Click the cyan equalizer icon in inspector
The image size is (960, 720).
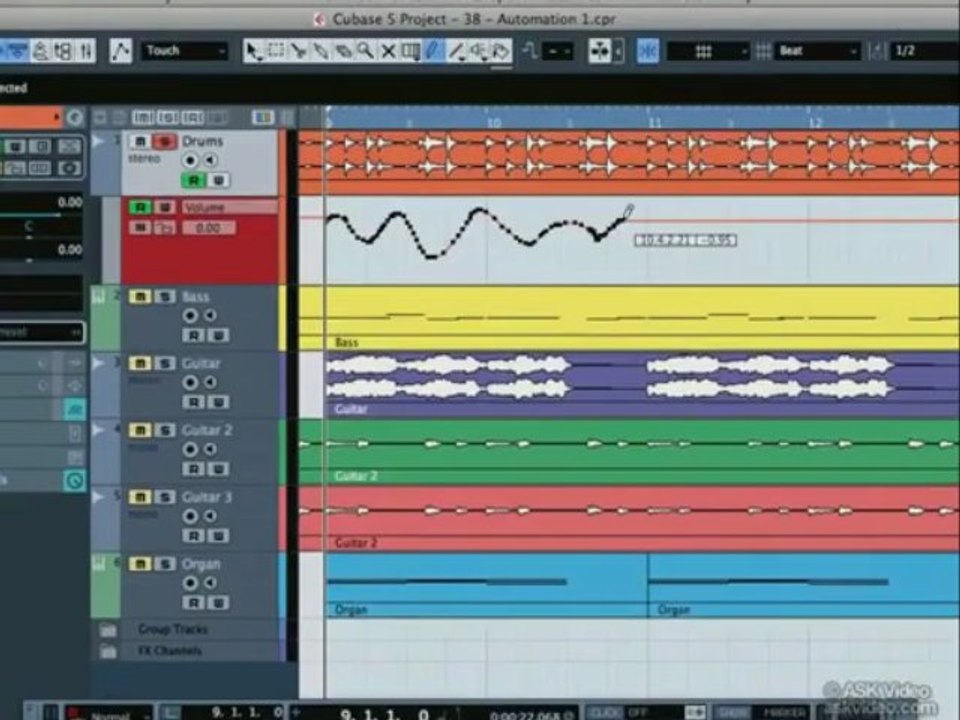(x=75, y=409)
